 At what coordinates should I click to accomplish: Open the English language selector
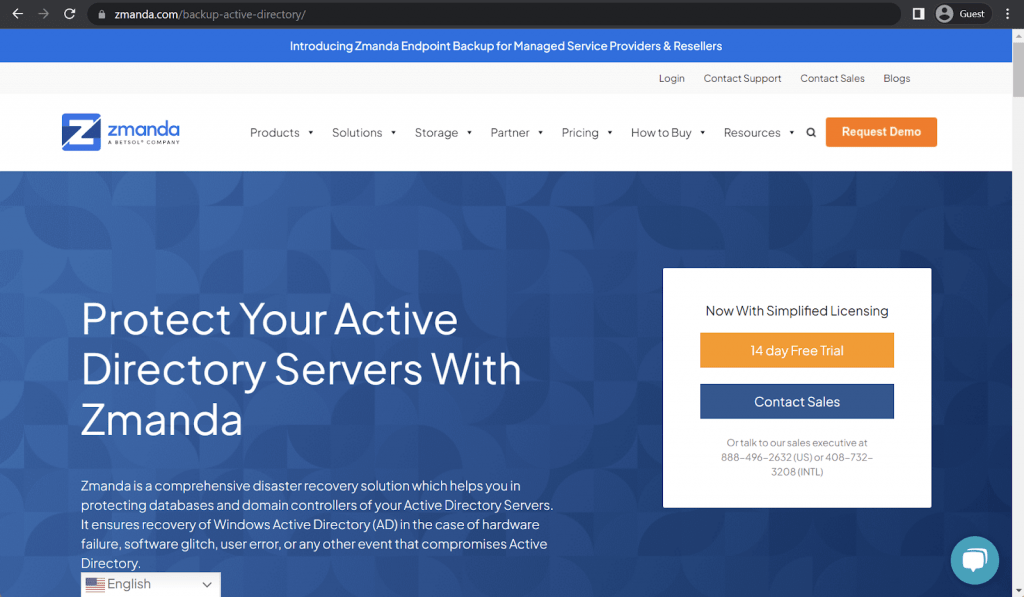(x=150, y=584)
